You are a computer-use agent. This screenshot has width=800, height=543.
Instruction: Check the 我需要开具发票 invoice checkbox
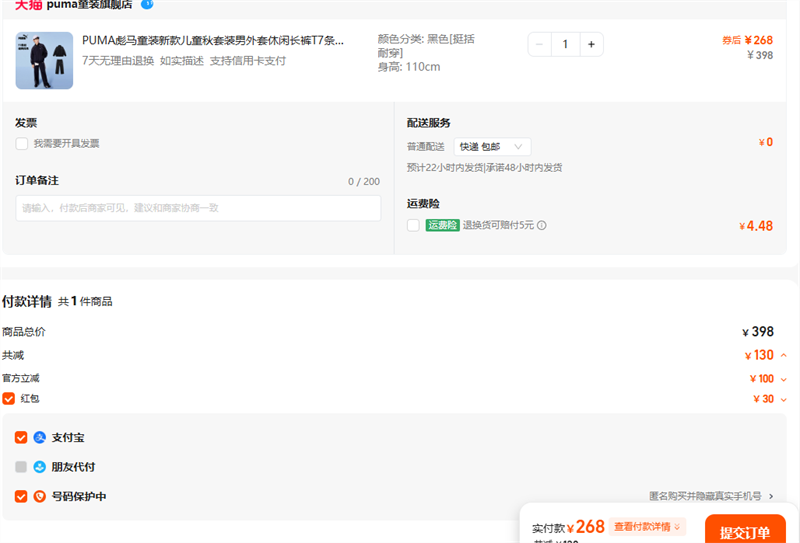(22, 144)
